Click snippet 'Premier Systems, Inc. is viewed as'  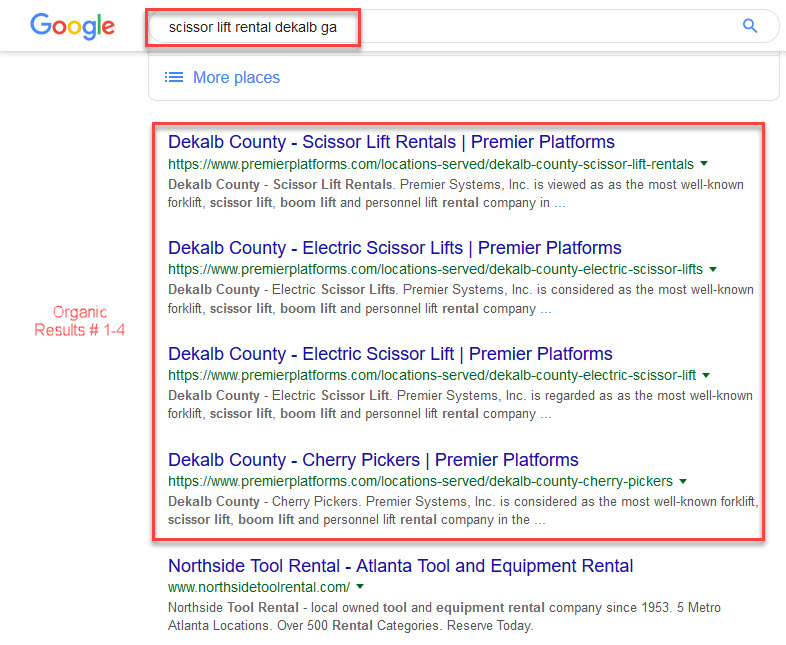502,184
